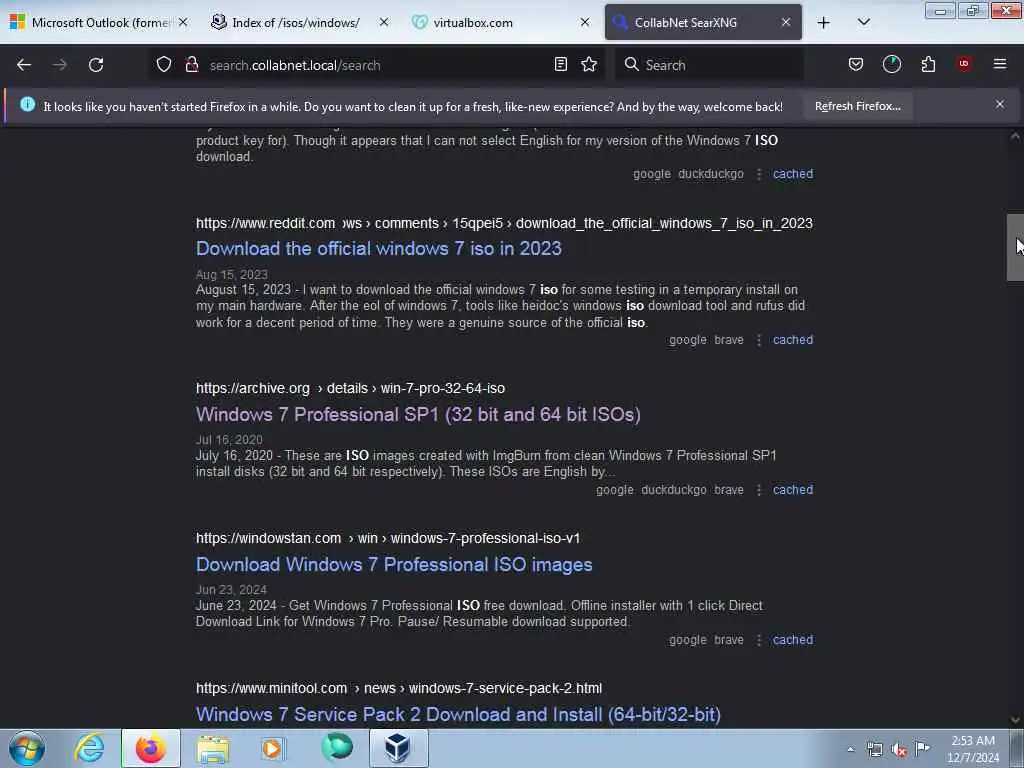Screen dimensions: 1024x768
Task: Click the scrollbar up arrow
Action: (x=1015, y=136)
